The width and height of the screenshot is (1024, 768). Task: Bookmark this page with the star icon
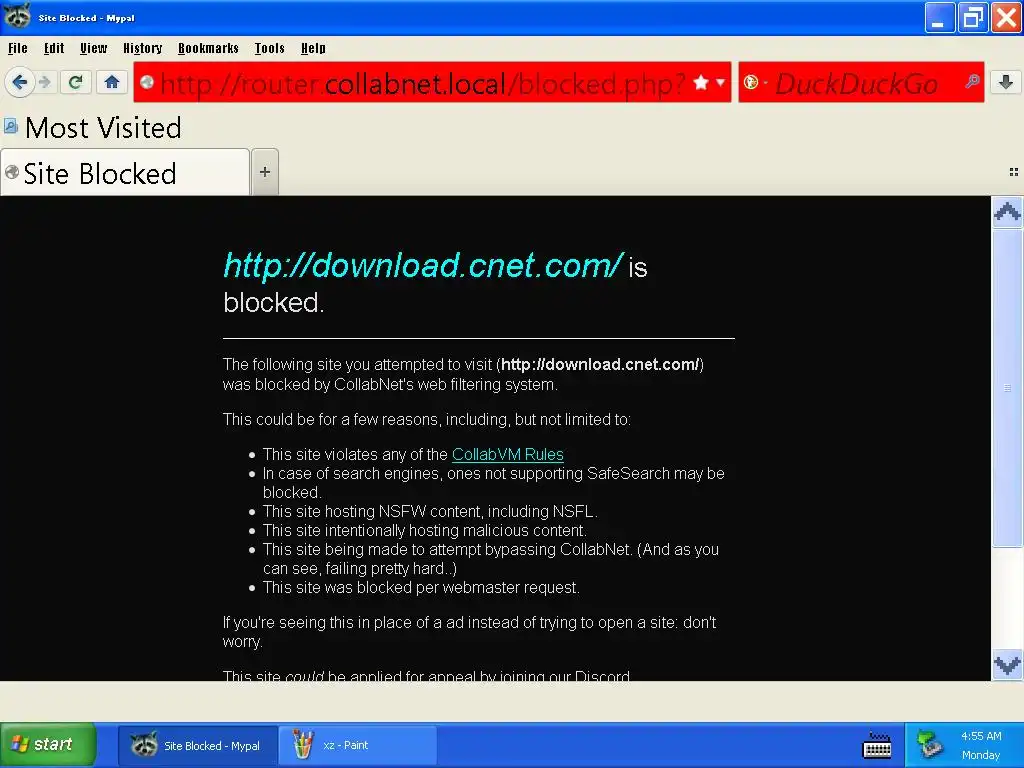click(701, 82)
